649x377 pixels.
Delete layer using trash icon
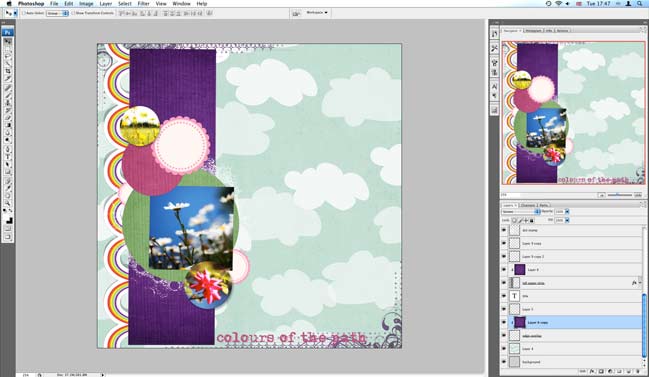pos(638,371)
